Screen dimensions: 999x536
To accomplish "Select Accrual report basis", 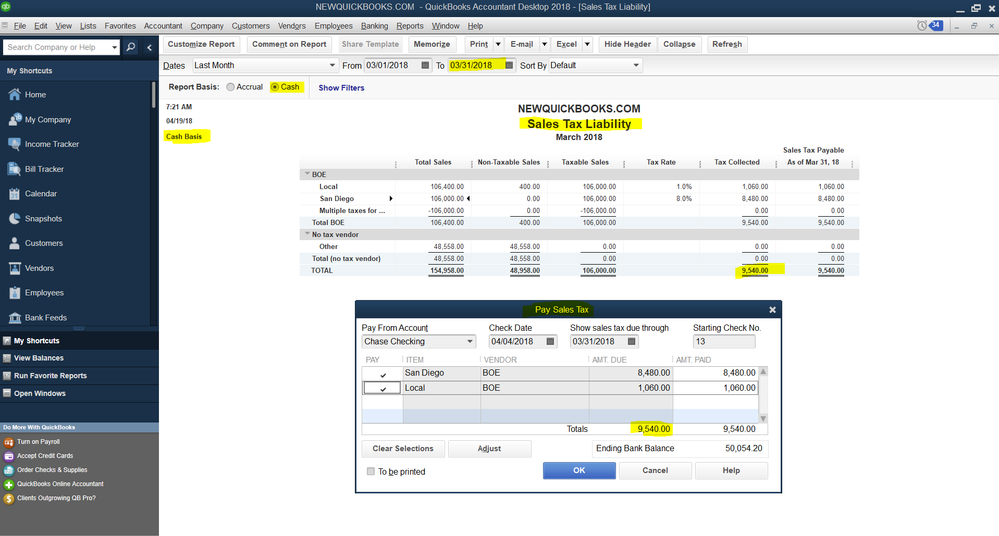I will 231,87.
